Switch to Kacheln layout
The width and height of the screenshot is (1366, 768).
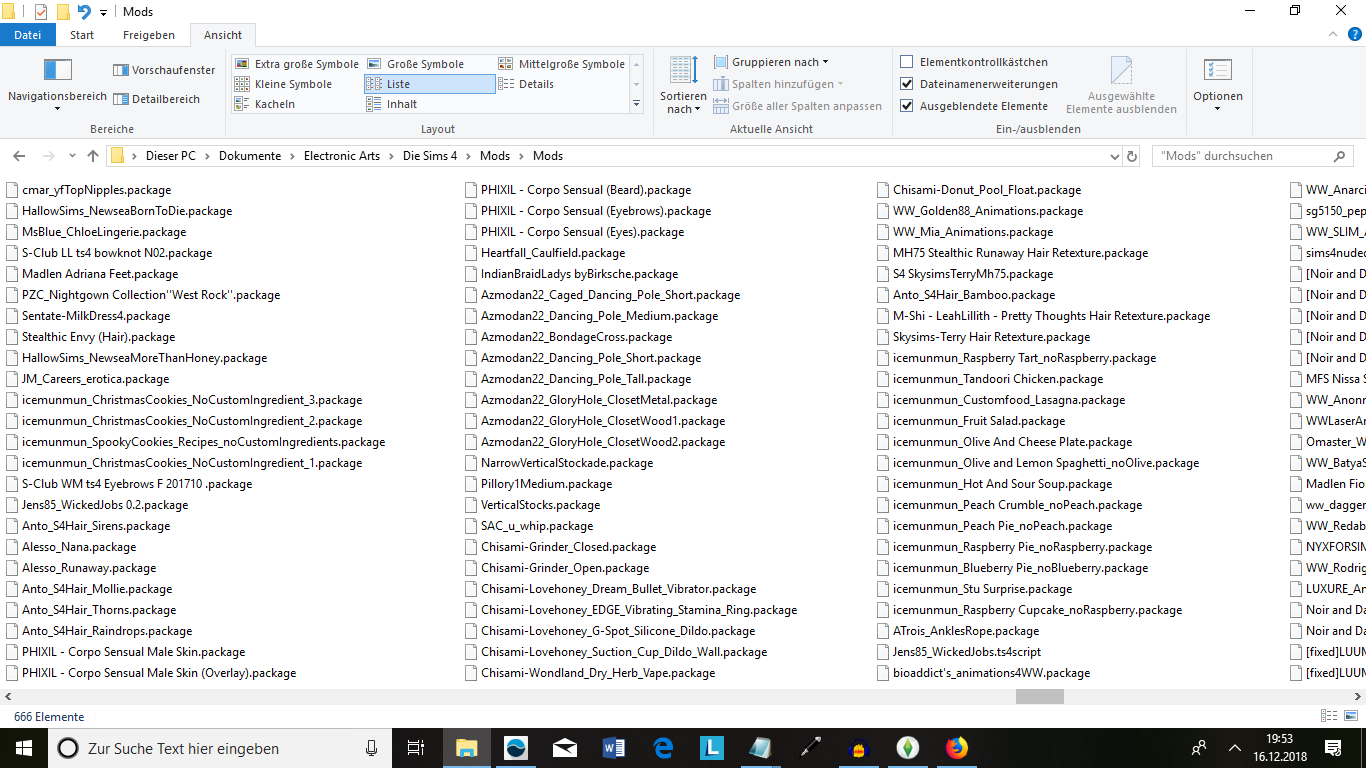(265, 104)
